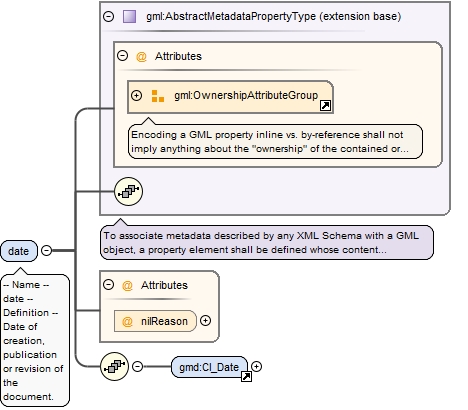Click the lower Attributes heading text

[x=164, y=285]
